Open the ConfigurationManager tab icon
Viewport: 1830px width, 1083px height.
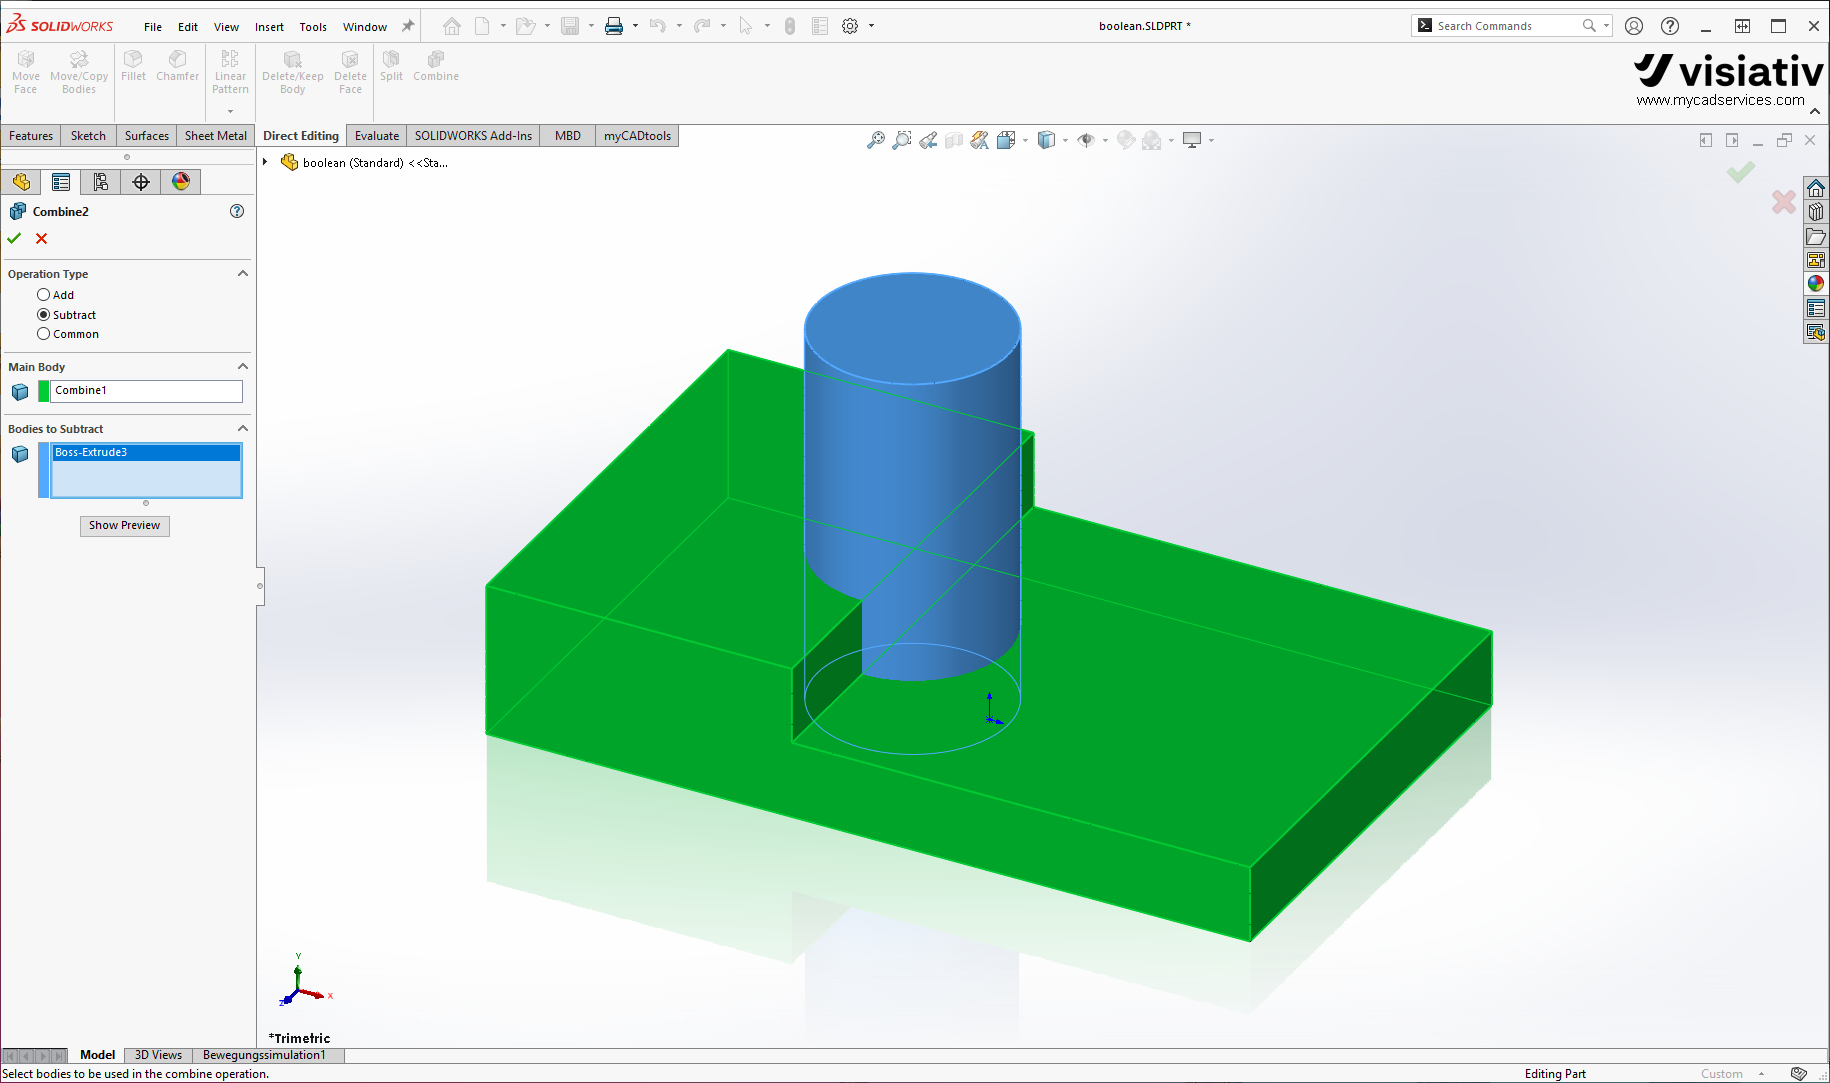(101, 182)
